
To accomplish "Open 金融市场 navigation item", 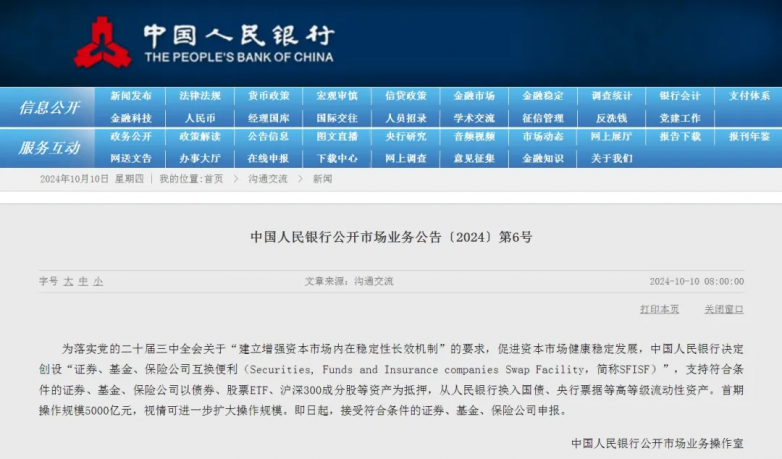I will coord(474,96).
